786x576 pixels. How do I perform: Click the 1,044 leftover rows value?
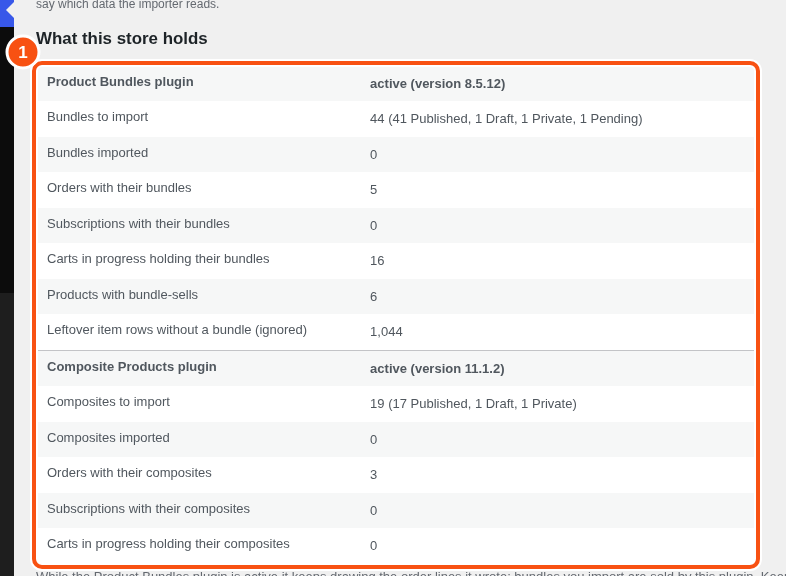point(386,332)
